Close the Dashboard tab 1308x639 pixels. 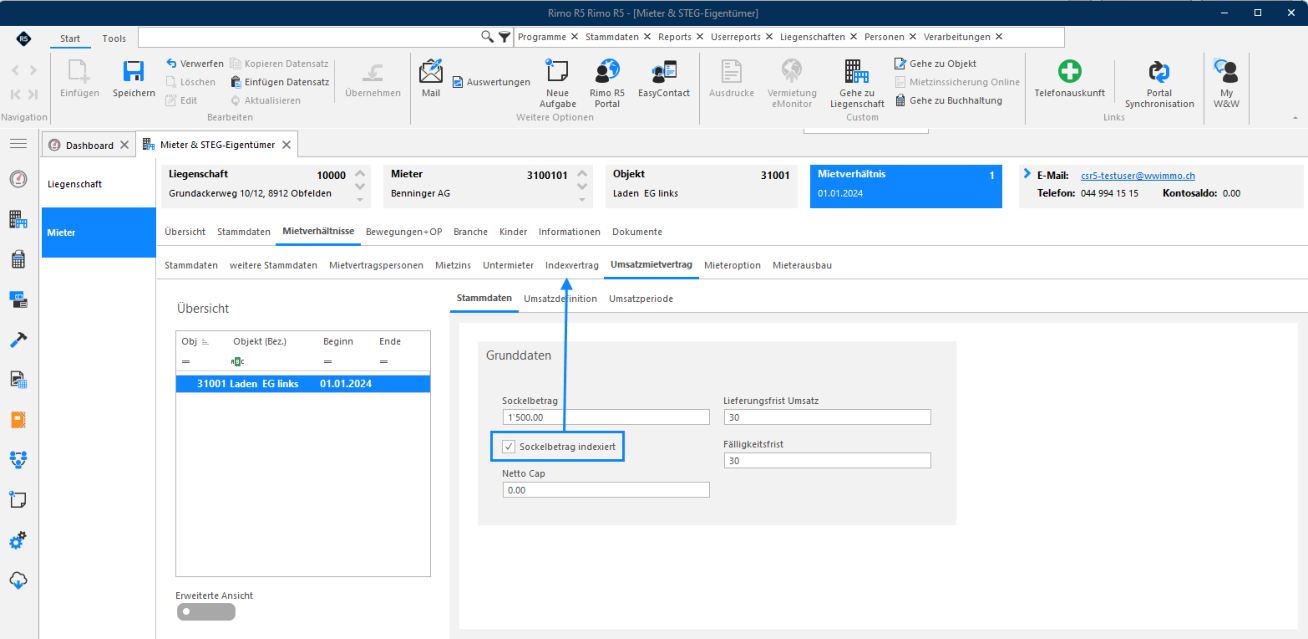(124, 145)
